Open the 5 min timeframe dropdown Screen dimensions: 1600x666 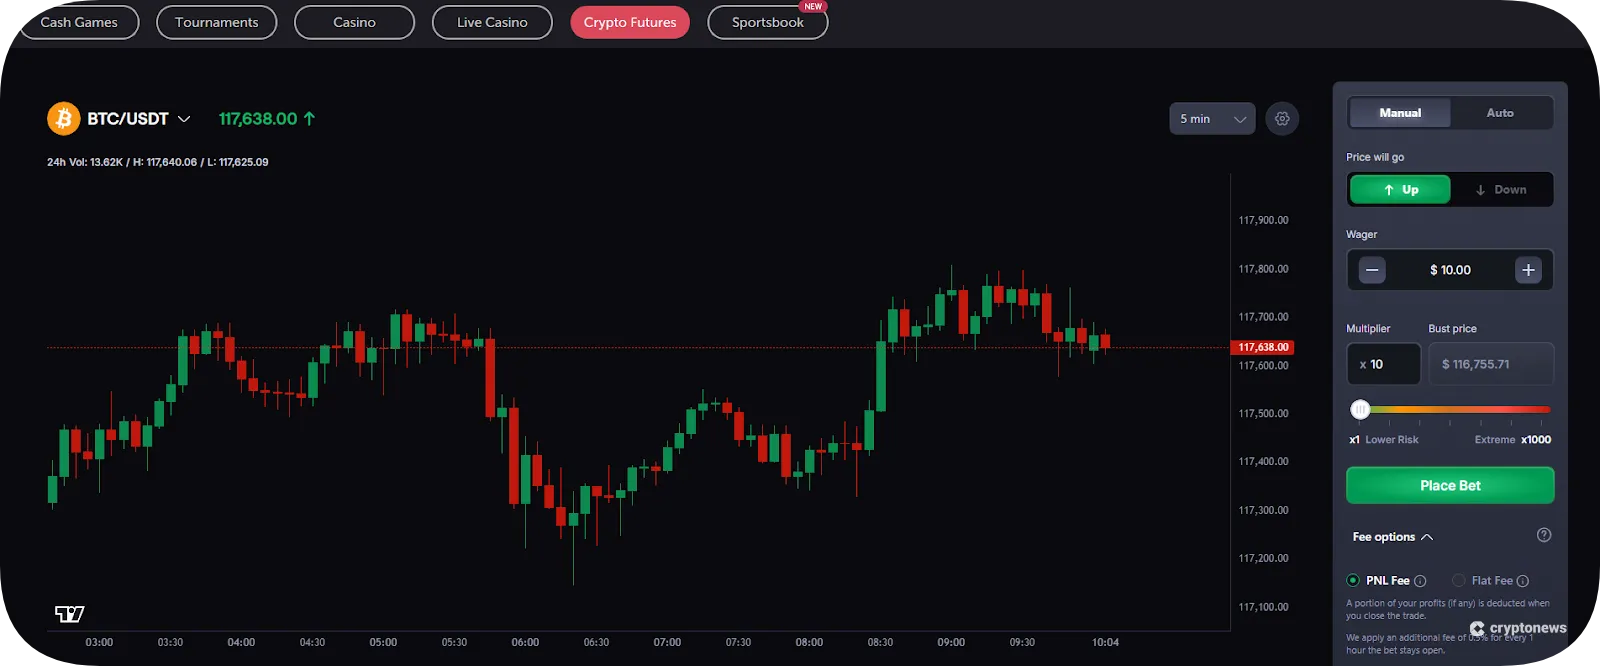(1211, 118)
